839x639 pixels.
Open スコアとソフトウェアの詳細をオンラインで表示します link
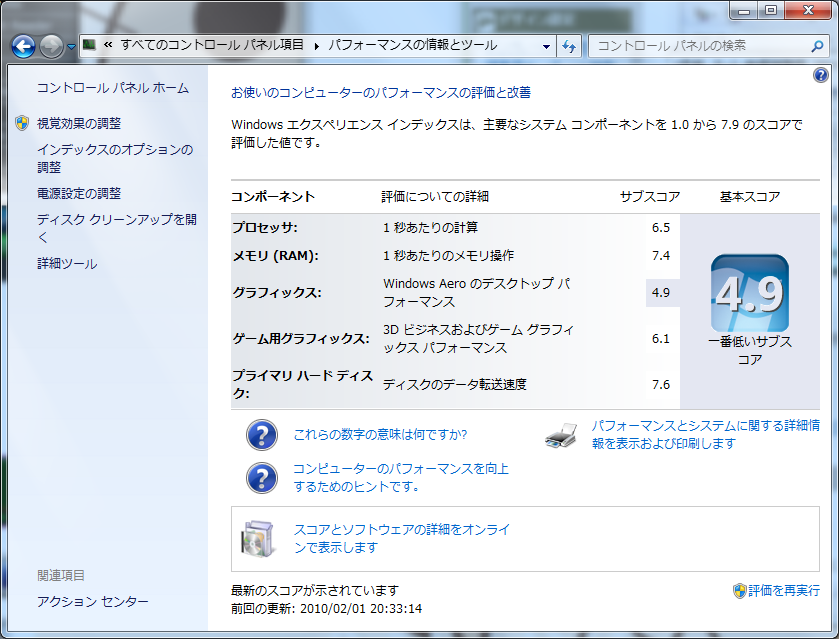(x=401, y=538)
